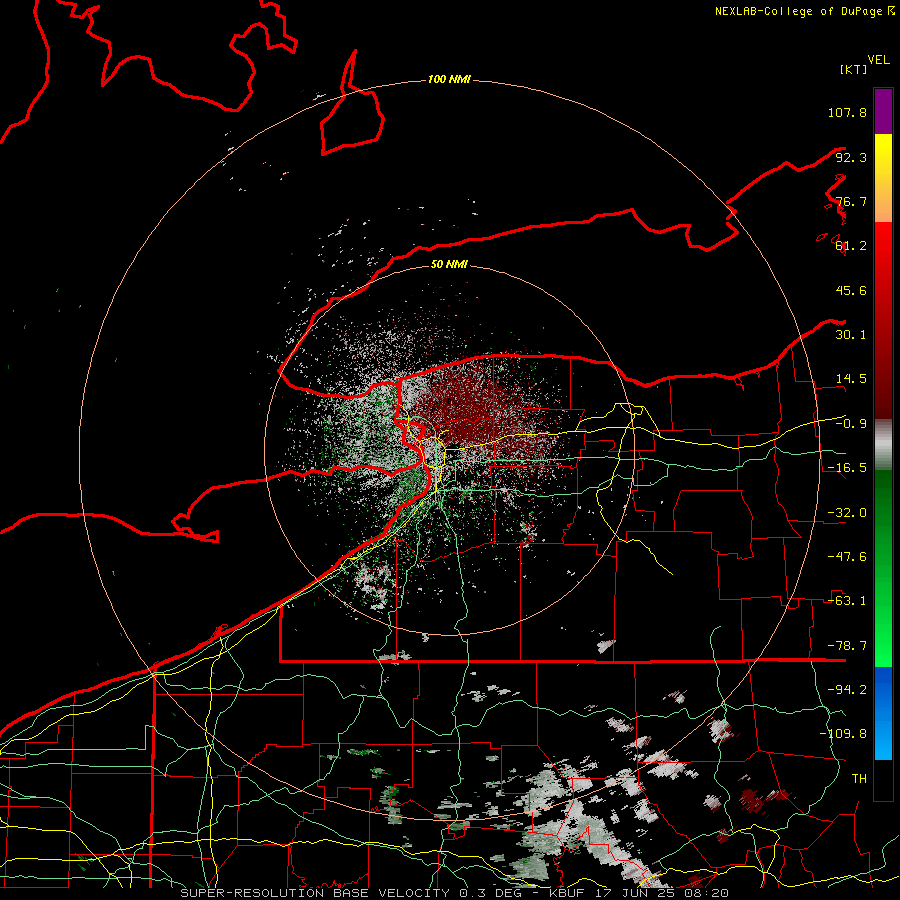Screen dimensions: 900x900
Task: Click the -32.0 legend value
Action: pyautogui.click(x=847, y=513)
